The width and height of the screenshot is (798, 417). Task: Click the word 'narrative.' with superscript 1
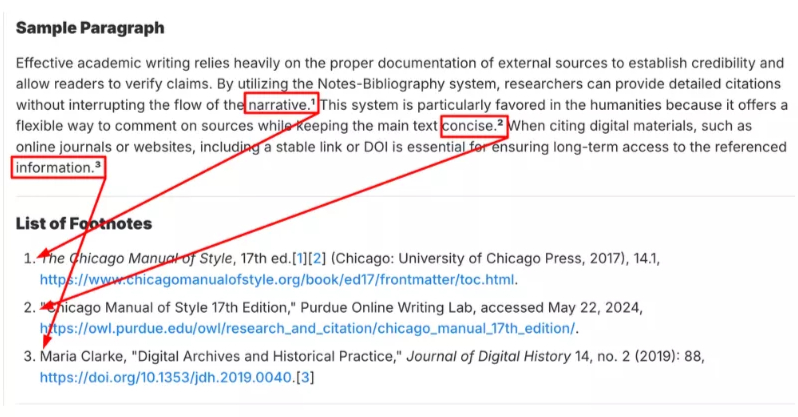pos(281,104)
